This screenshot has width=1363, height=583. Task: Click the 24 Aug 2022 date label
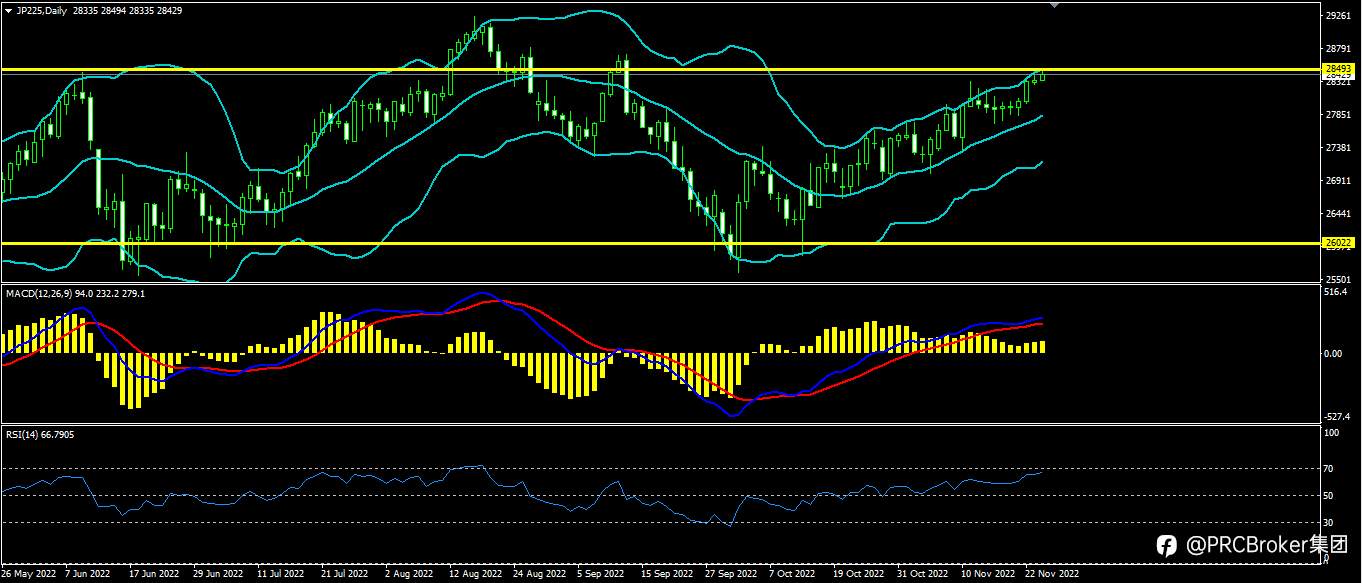point(540,575)
